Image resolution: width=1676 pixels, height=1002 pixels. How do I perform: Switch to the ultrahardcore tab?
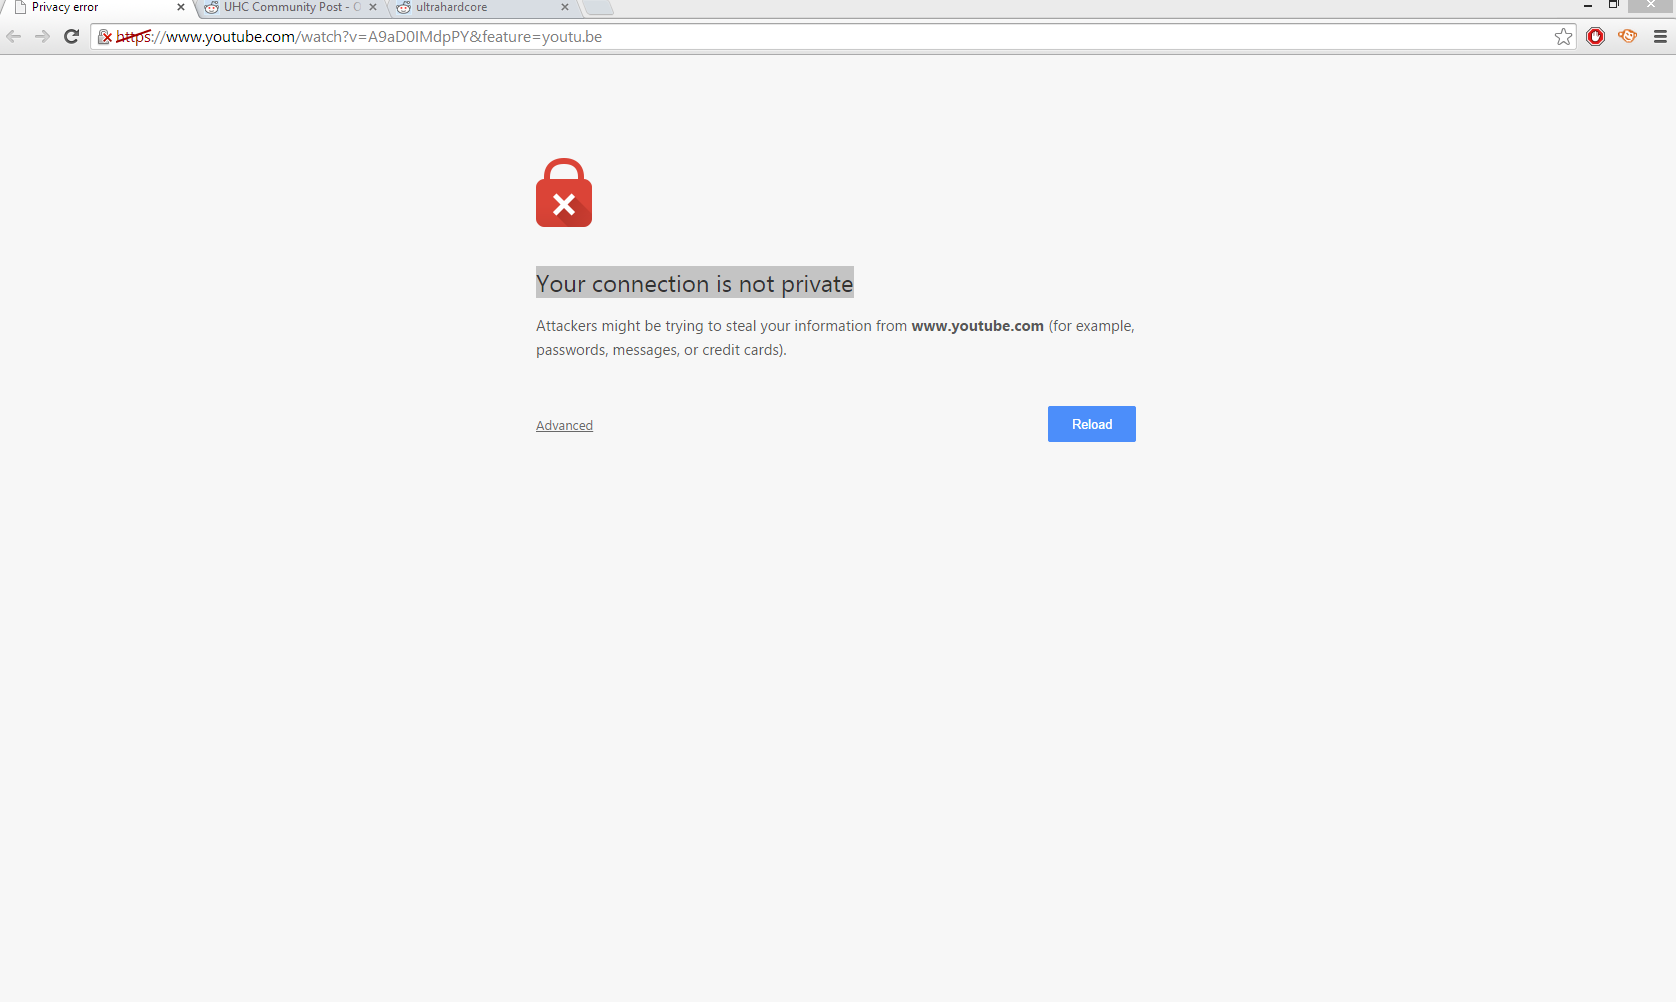[x=475, y=7]
